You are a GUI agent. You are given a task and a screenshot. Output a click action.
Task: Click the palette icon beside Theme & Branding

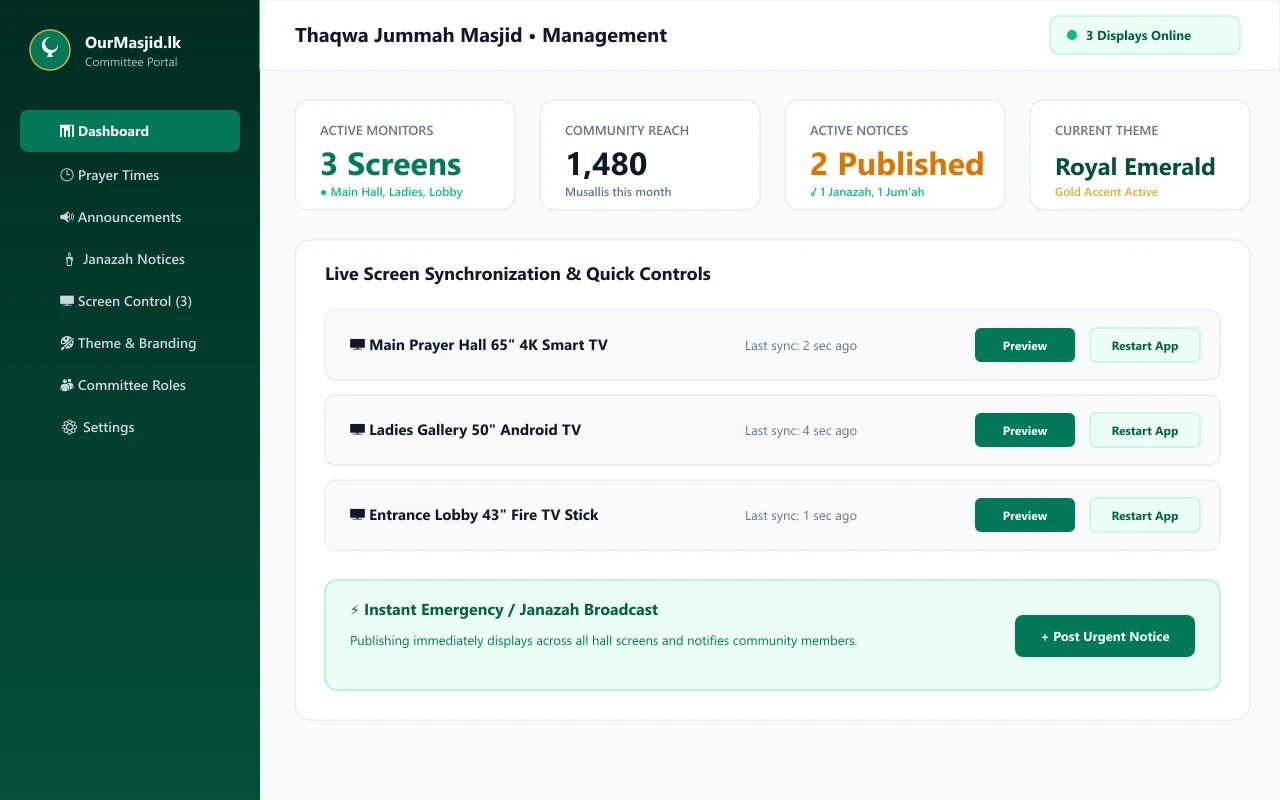[67, 343]
